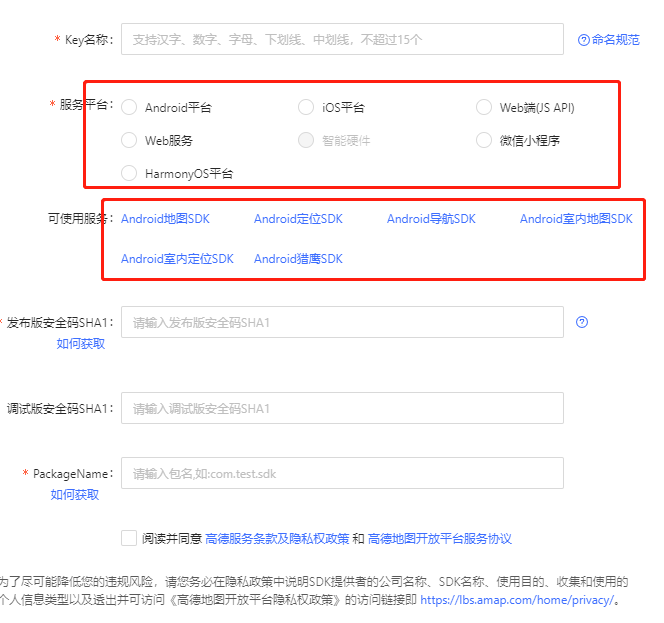Open the 命名规范 naming rules link
The image size is (664, 623).
pos(615,40)
